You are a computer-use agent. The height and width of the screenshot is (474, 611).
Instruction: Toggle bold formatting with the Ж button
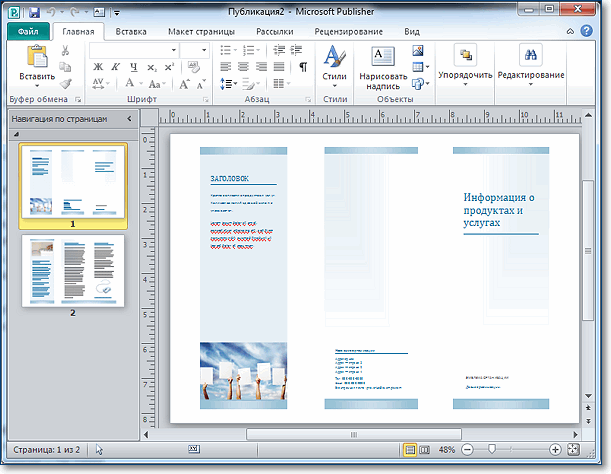pos(99,67)
